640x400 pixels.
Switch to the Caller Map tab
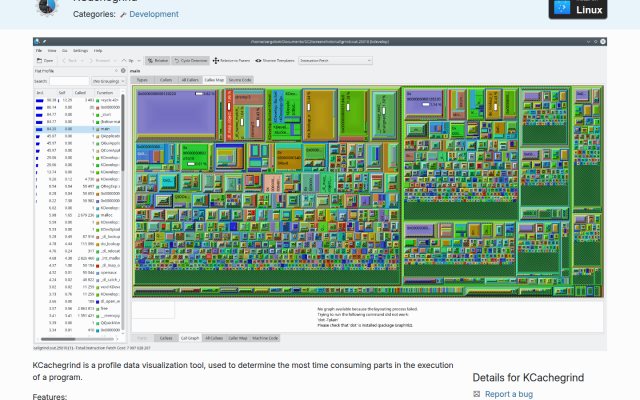(238, 338)
